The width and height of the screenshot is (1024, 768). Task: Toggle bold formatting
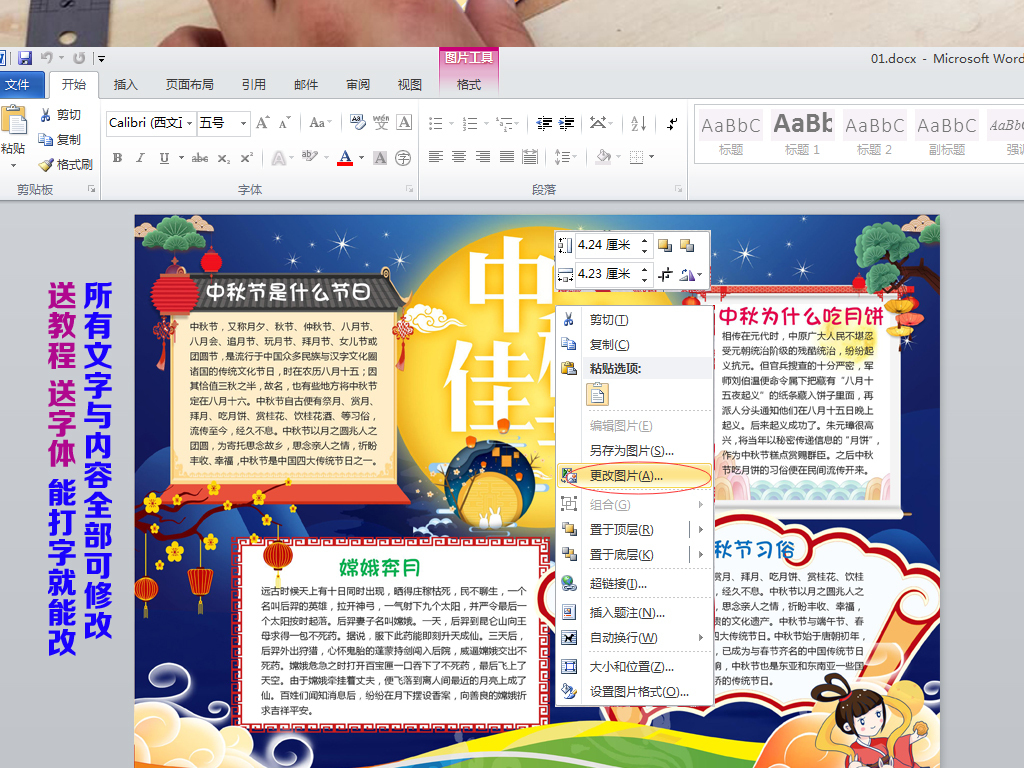(117, 158)
